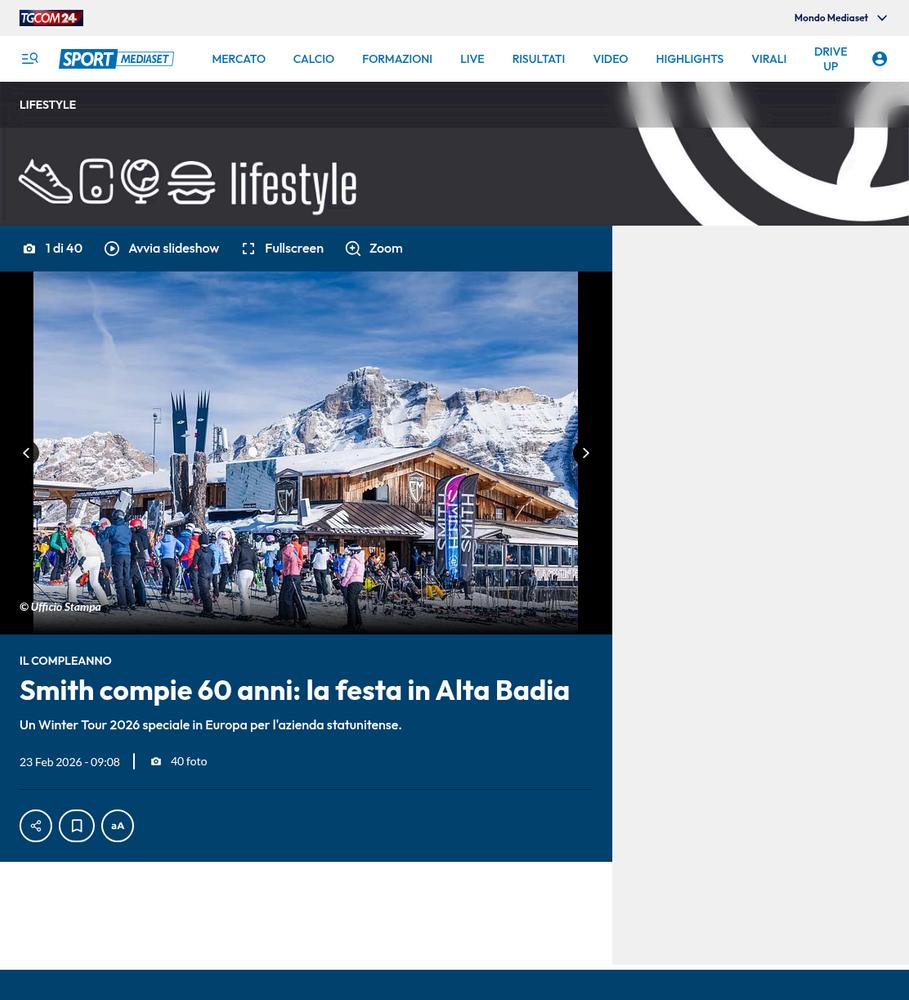This screenshot has height=1000, width=909.
Task: Activate the Zoom gallery control
Action: click(374, 249)
